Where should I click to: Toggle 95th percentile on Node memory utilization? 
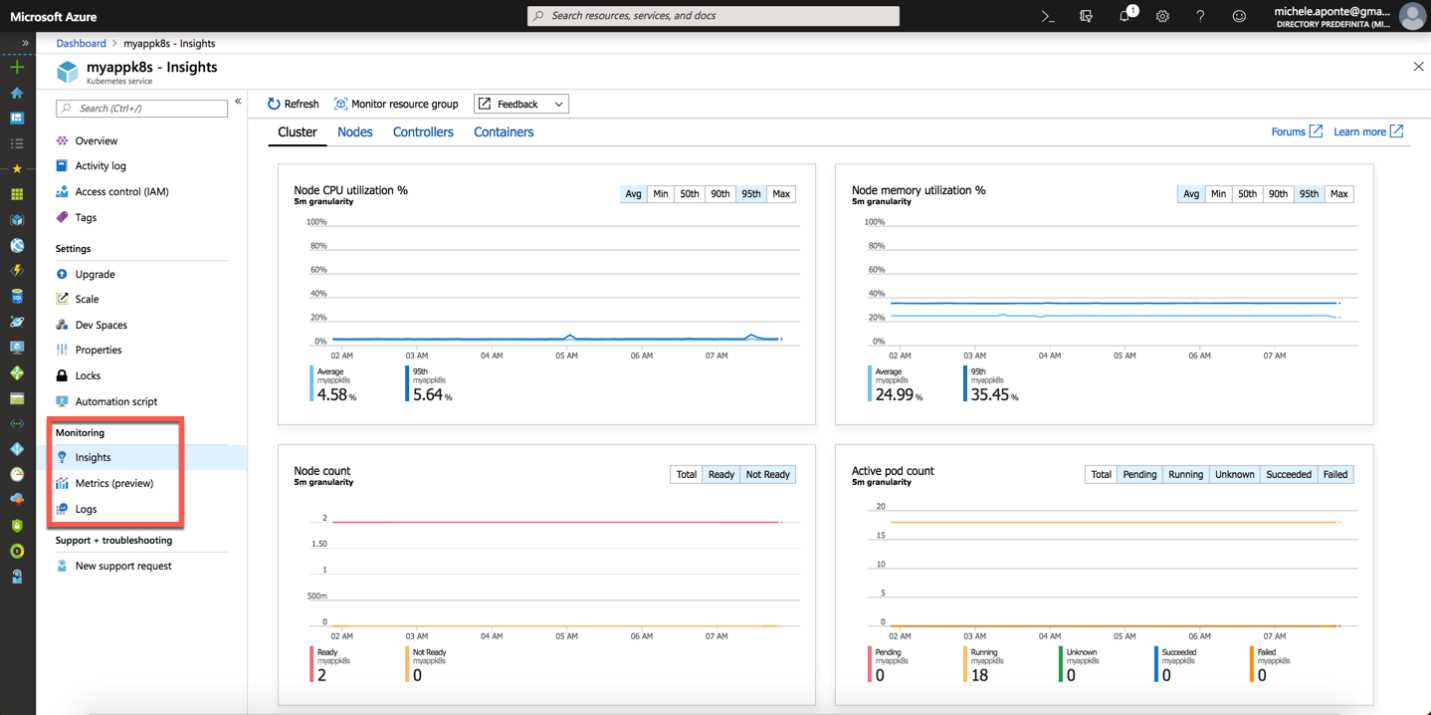(1308, 193)
